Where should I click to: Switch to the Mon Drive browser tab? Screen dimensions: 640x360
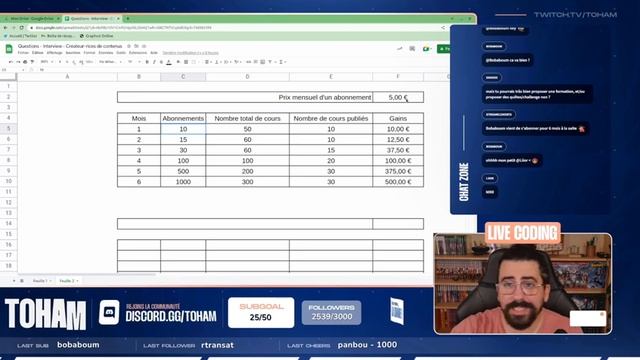(x=31, y=19)
